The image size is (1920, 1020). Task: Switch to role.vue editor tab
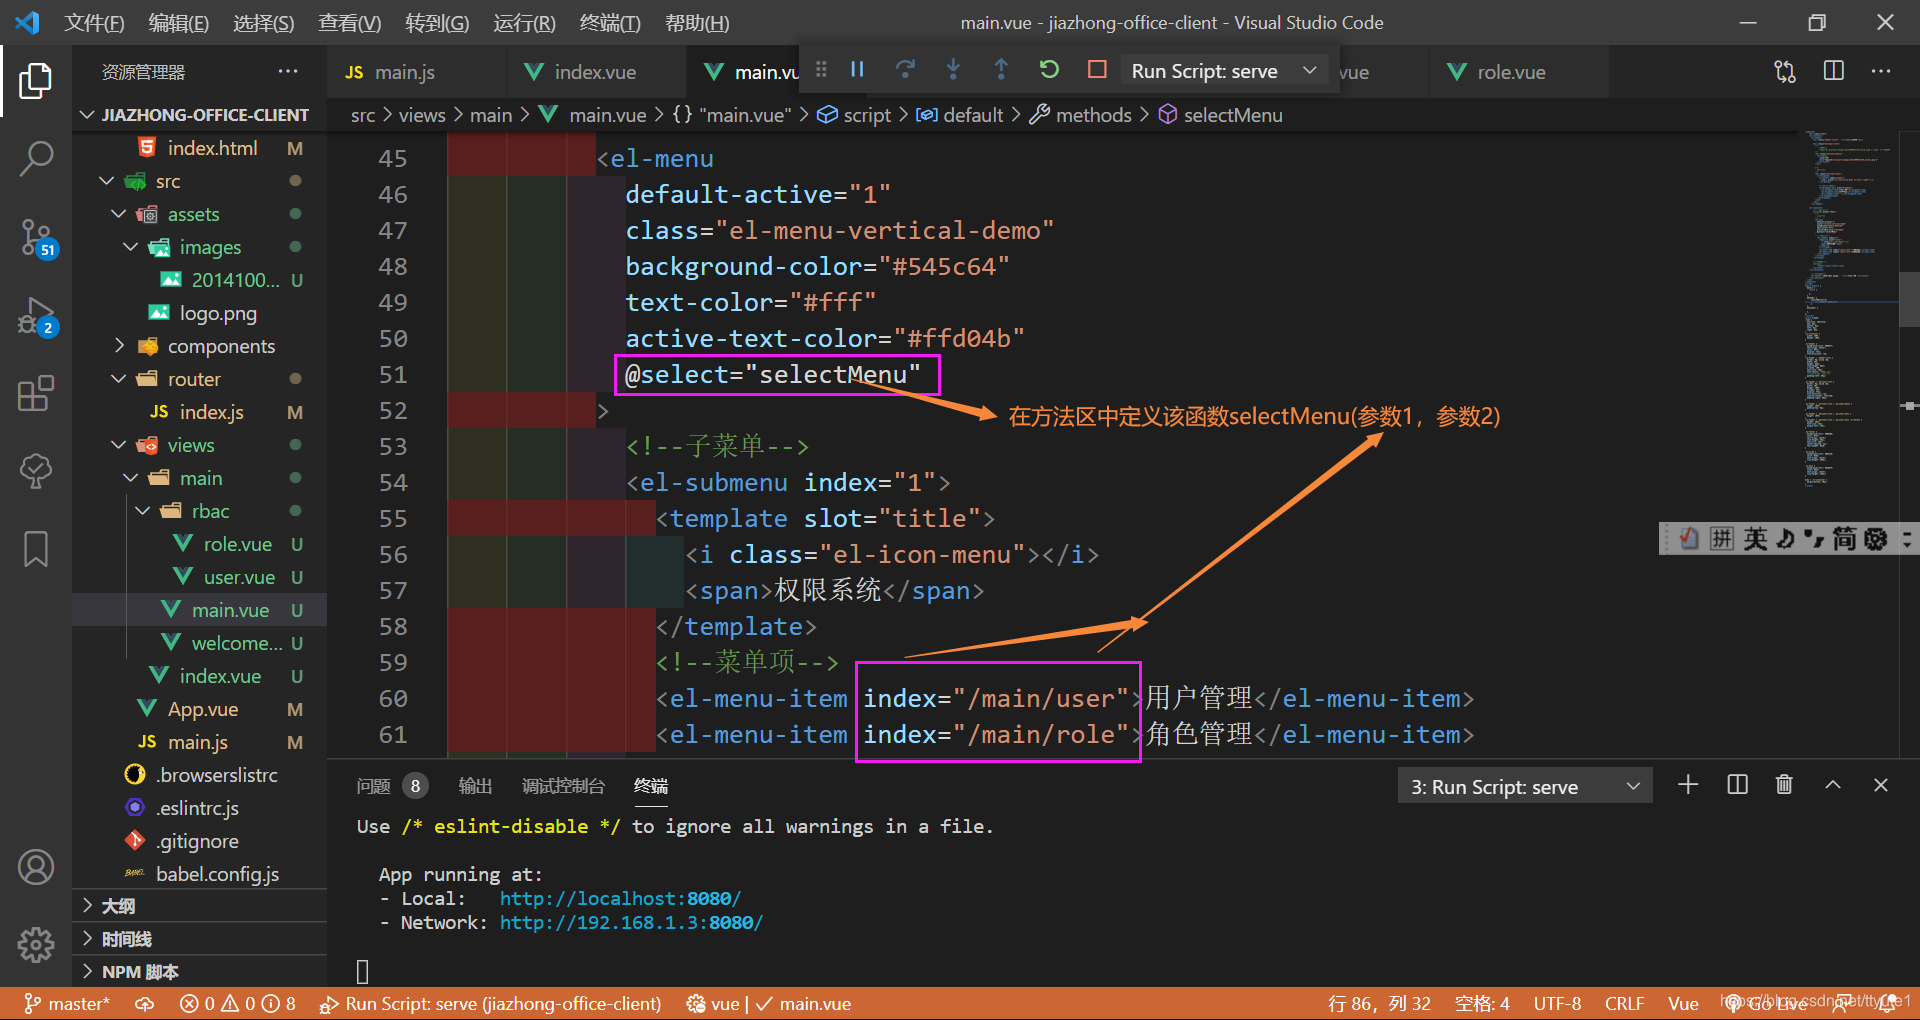pos(1511,72)
